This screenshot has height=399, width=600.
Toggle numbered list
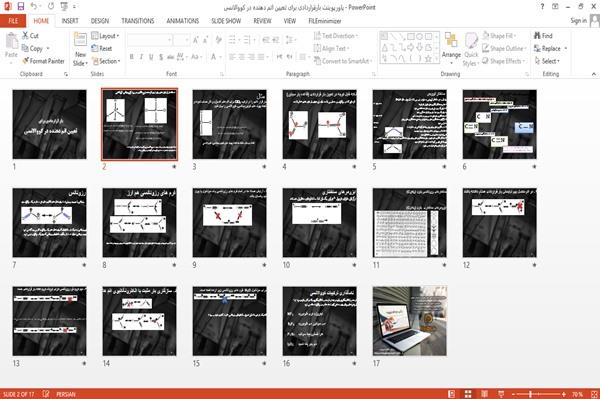click(x=248, y=39)
